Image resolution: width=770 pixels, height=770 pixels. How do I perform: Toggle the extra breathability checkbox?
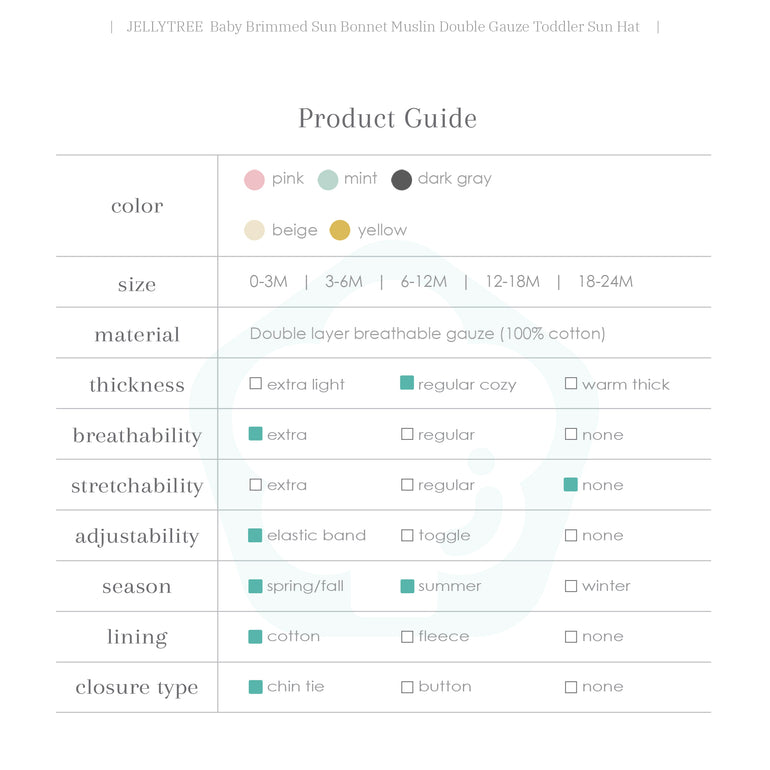[256, 434]
